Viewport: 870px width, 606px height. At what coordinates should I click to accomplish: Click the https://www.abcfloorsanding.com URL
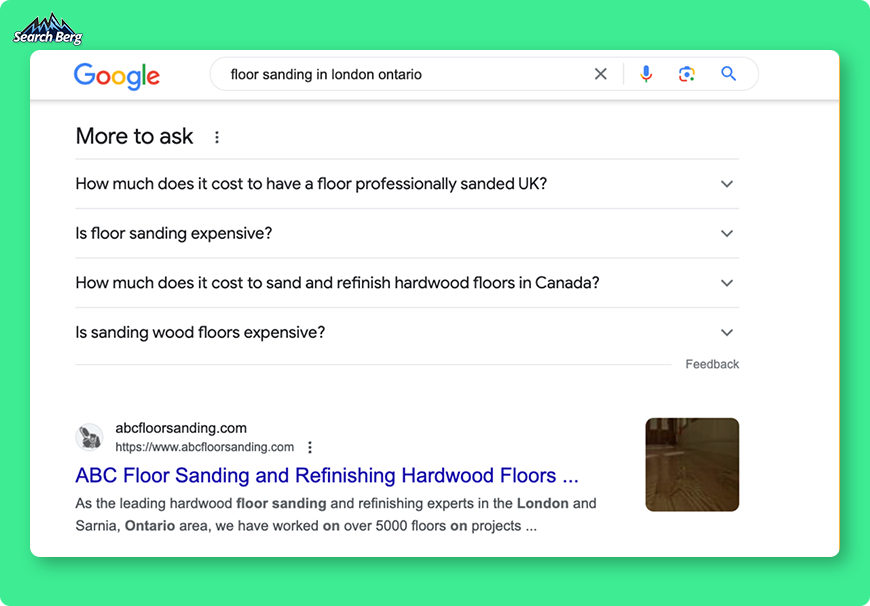pos(205,447)
